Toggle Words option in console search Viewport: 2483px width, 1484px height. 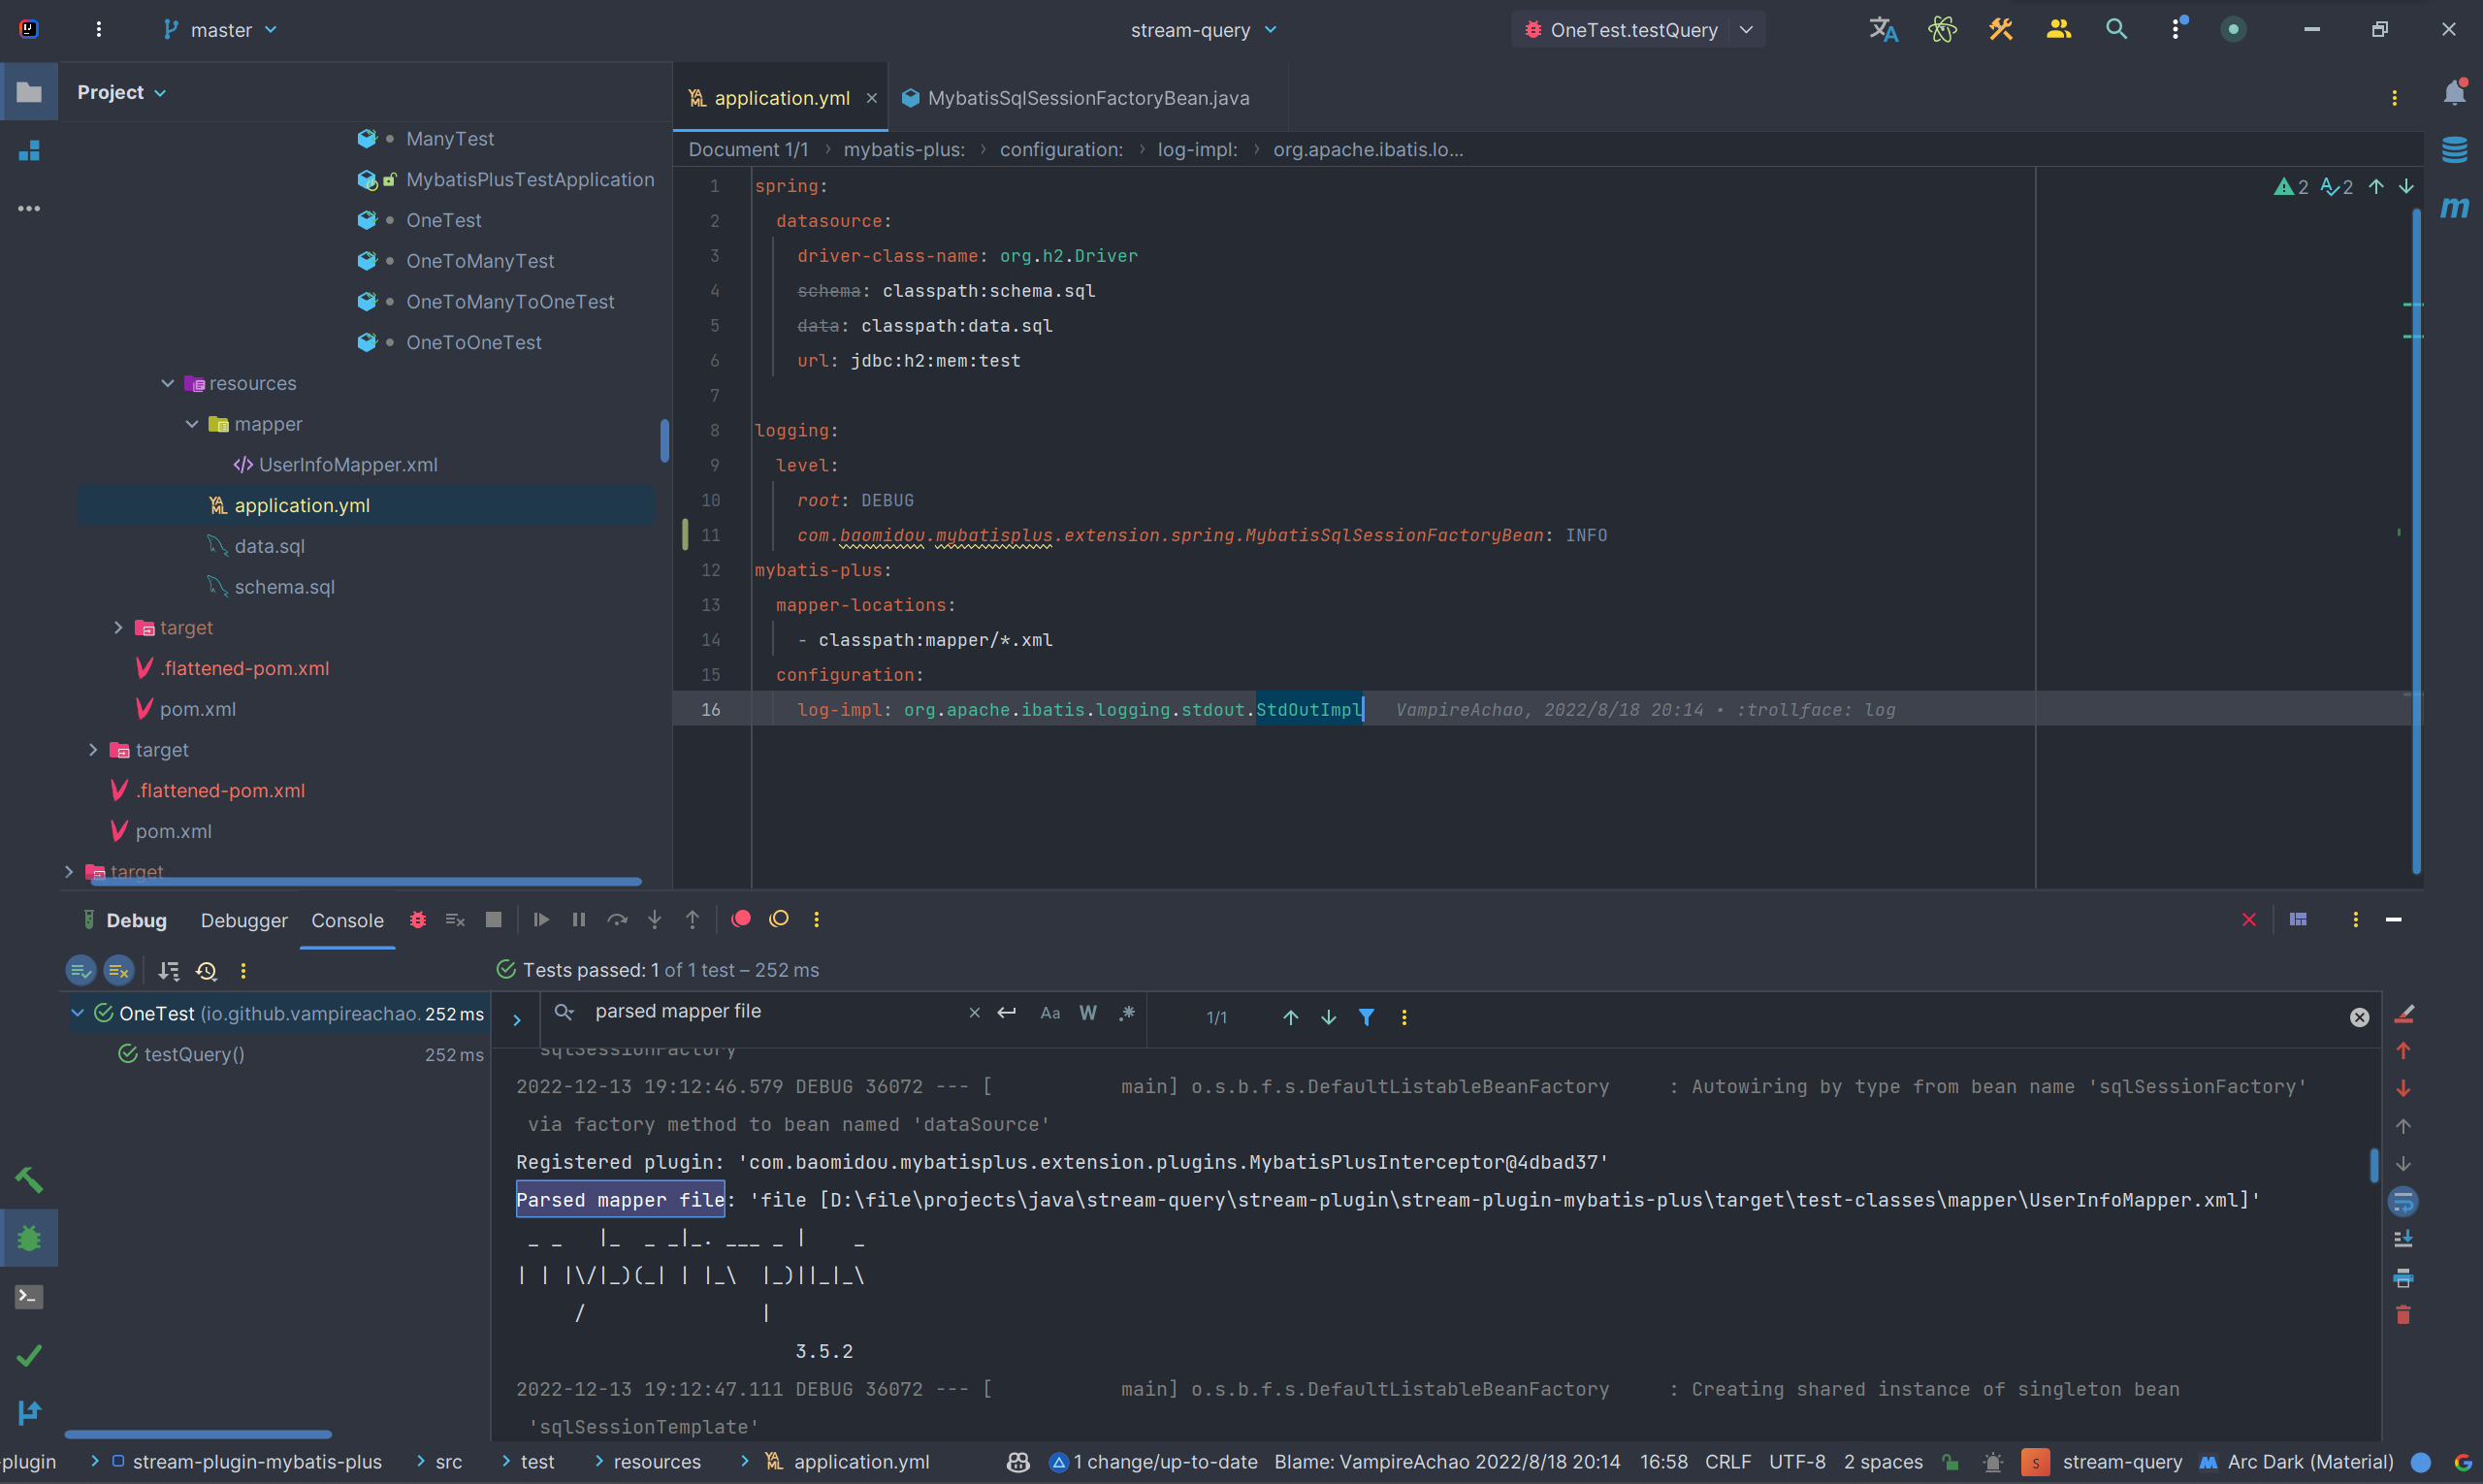pos(1088,1014)
